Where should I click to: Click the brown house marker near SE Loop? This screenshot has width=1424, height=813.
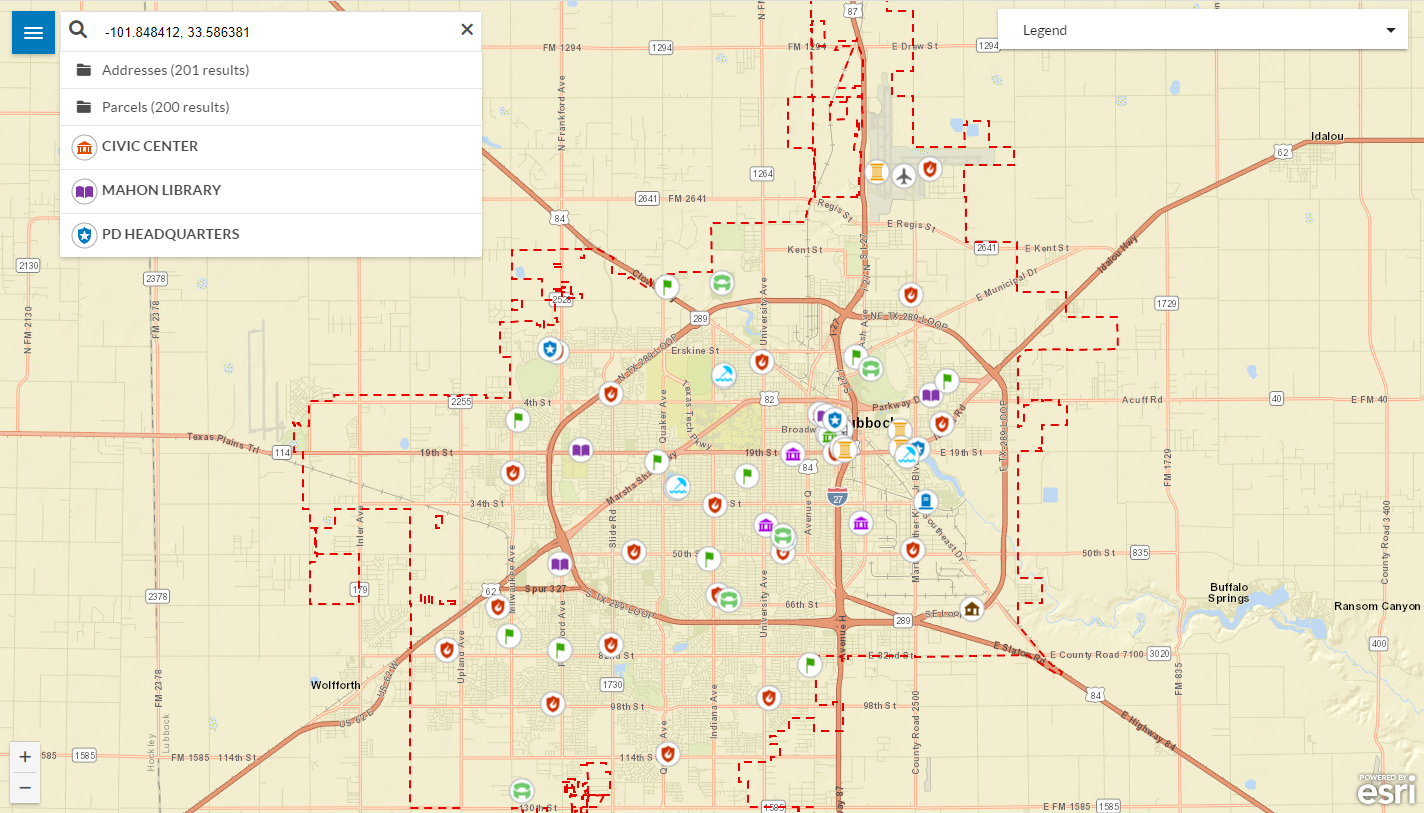pos(971,608)
